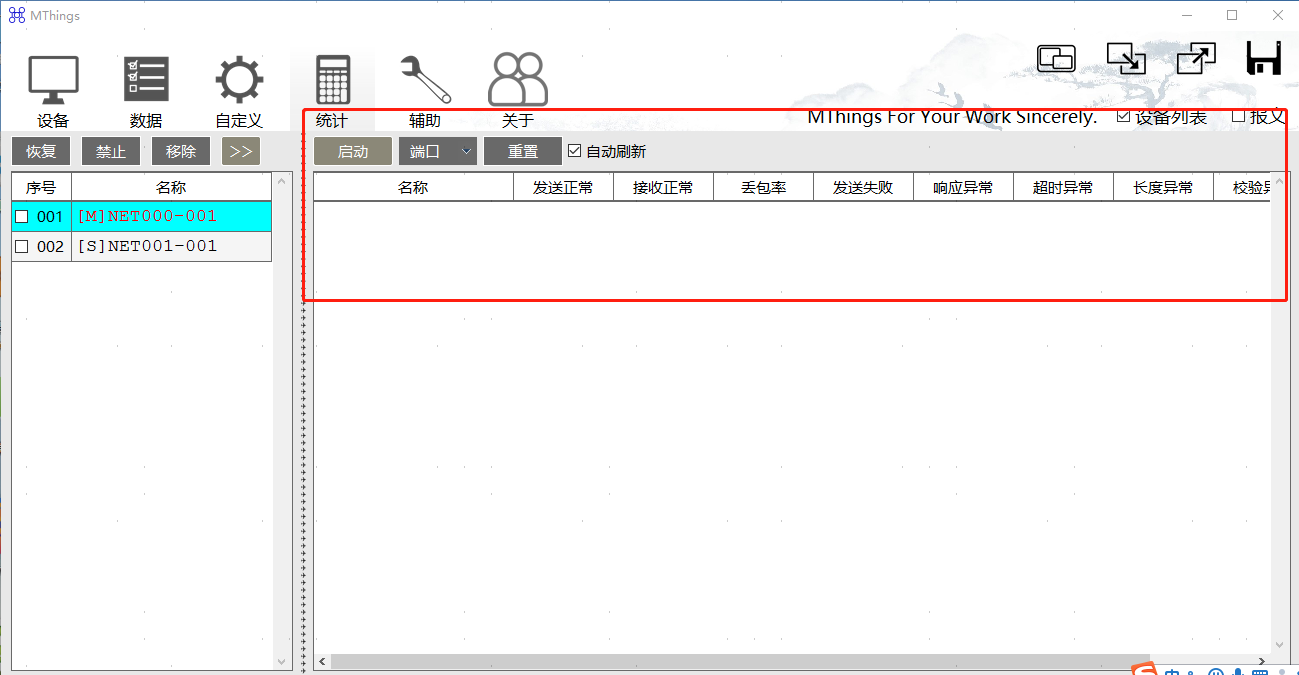Click the 自定义 gear icon
The height and width of the screenshot is (675, 1299).
click(x=239, y=80)
